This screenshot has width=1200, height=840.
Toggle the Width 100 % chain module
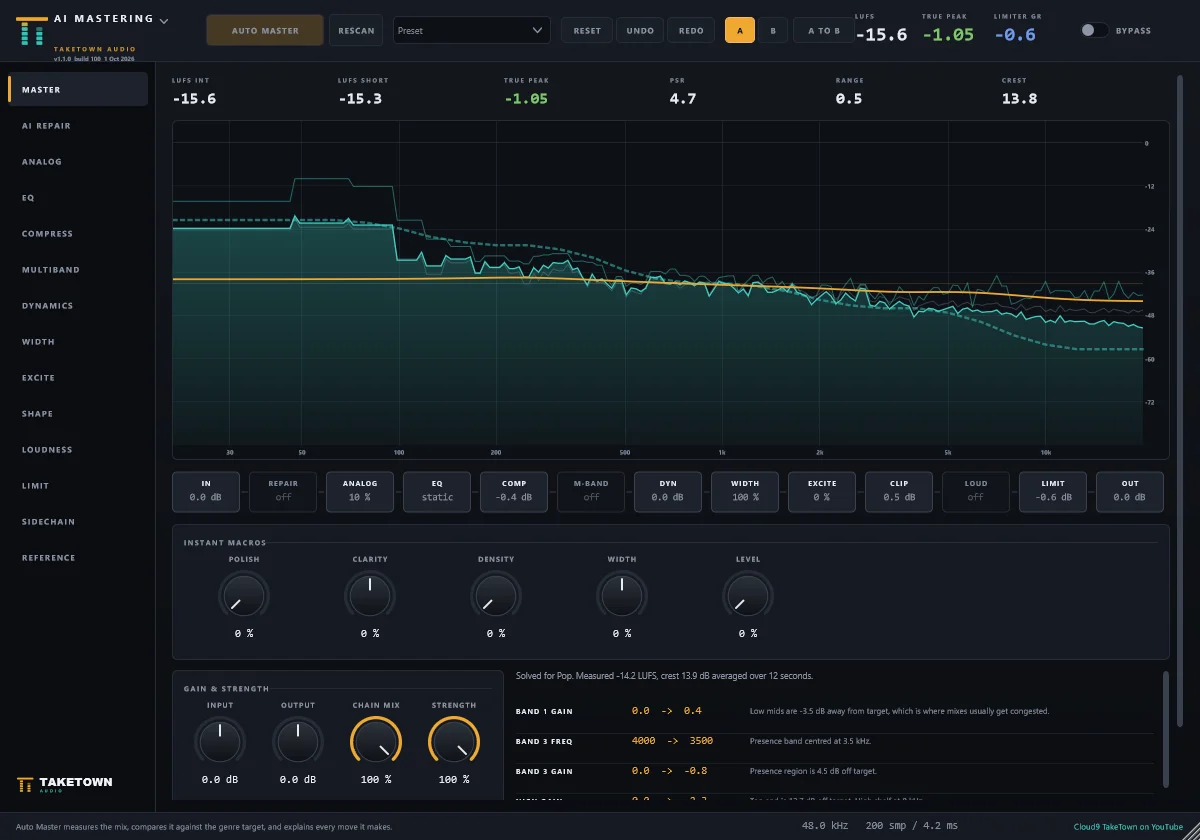(745, 491)
